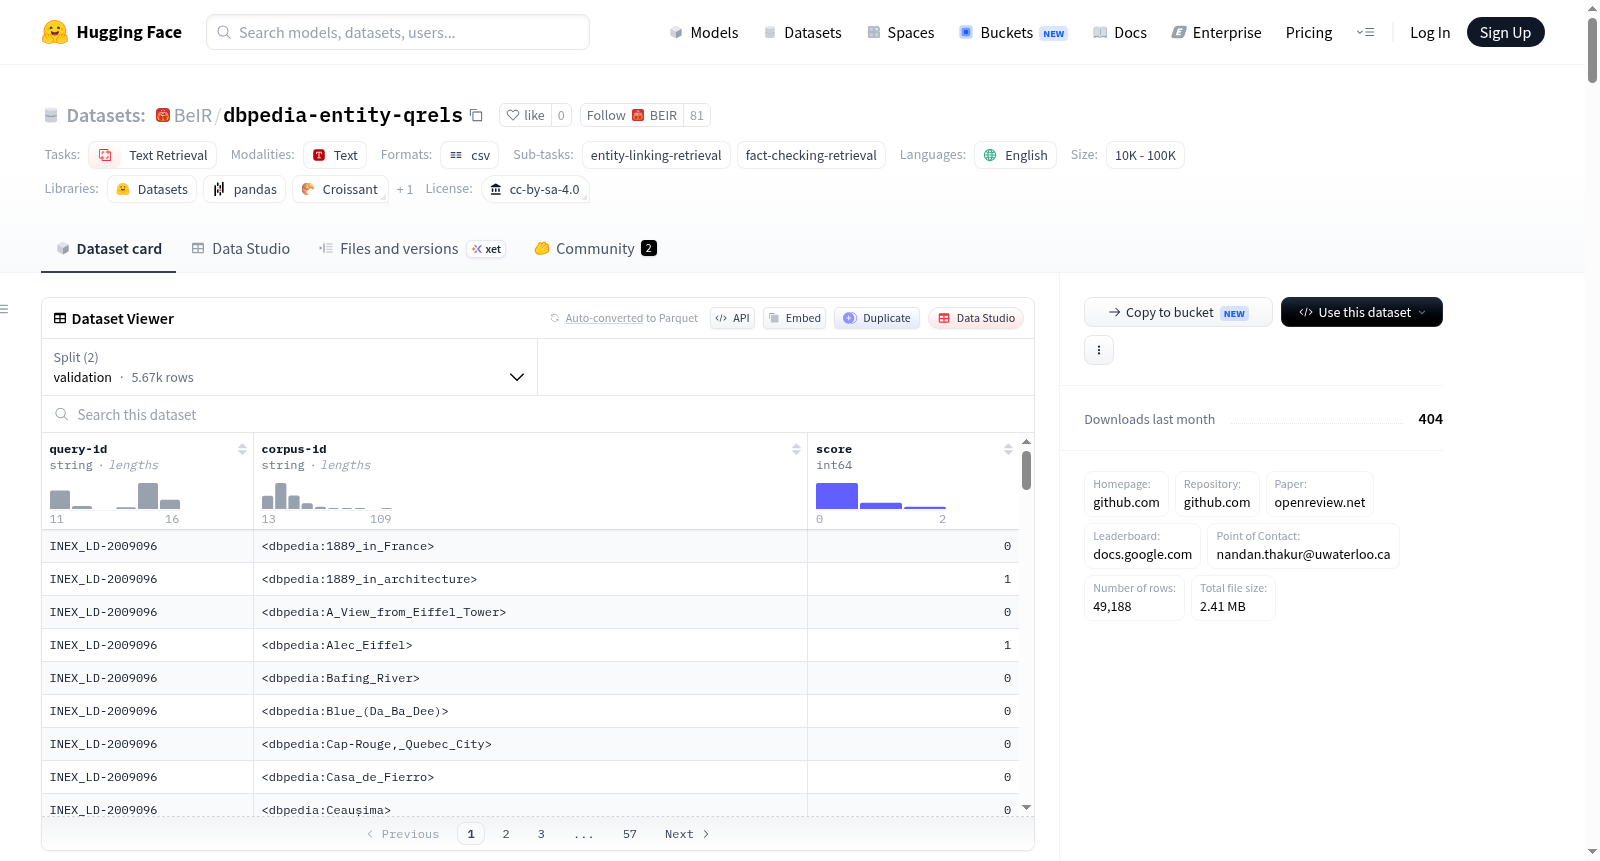Click the English language tag

(x=1015, y=155)
